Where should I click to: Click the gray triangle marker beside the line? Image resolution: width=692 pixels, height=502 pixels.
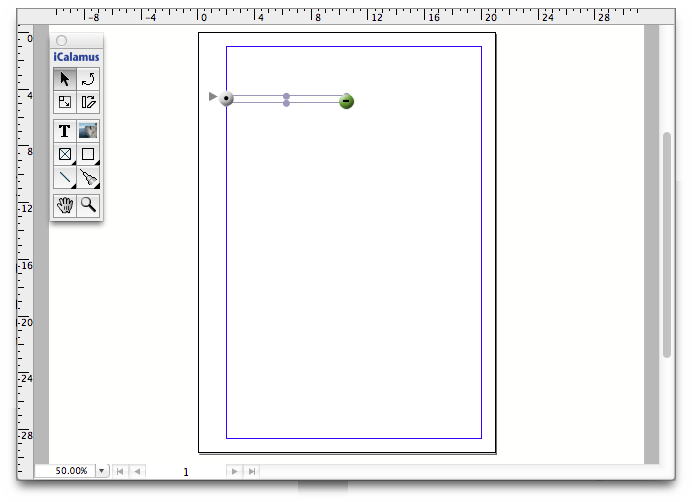pyautogui.click(x=213, y=96)
